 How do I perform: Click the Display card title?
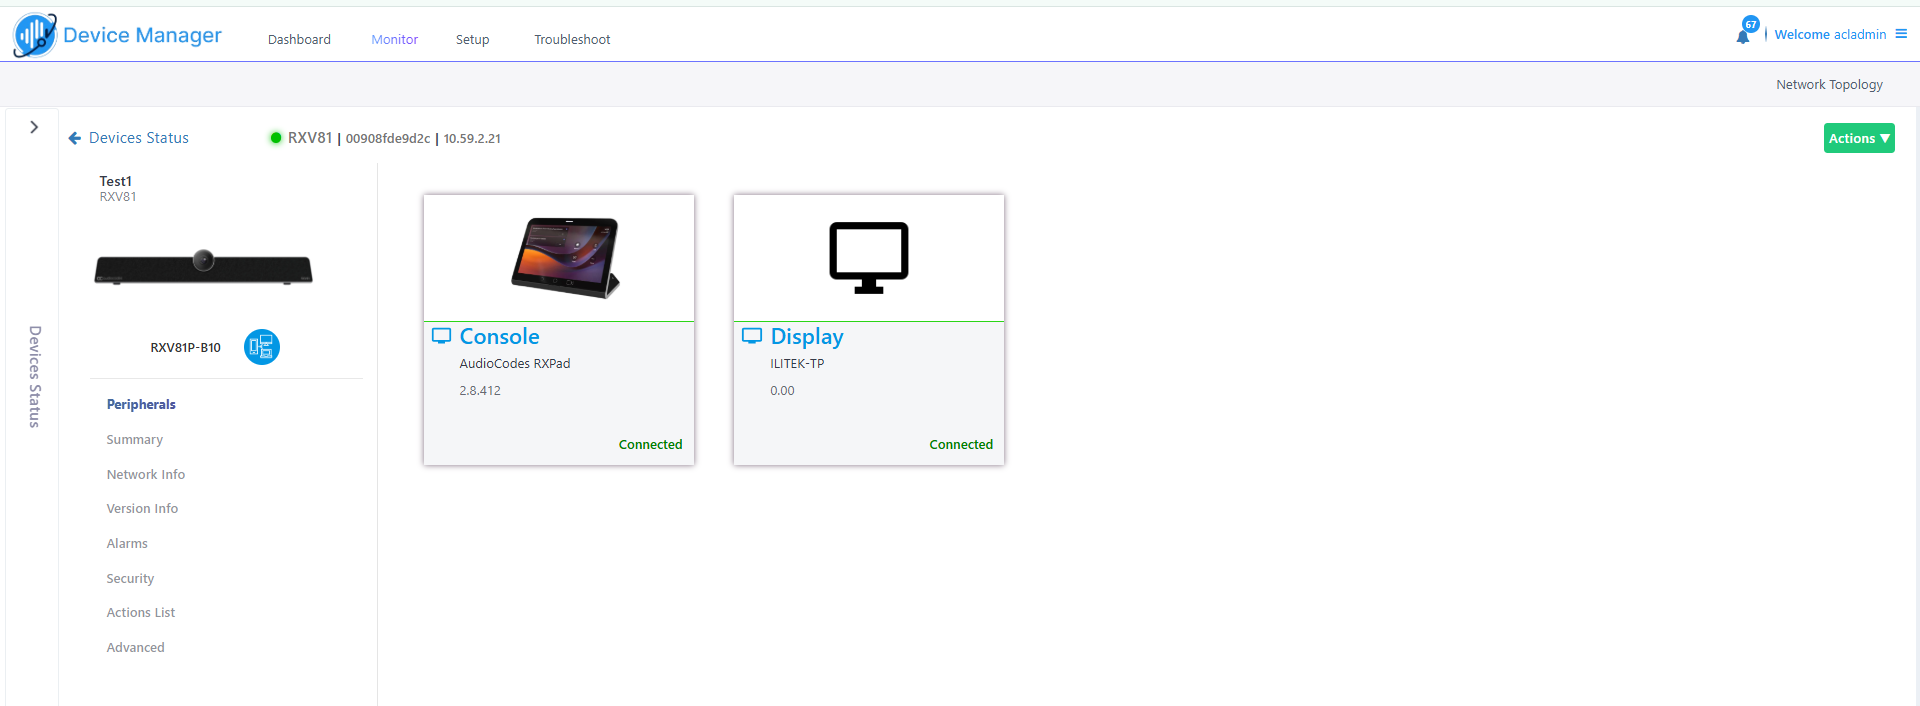pyautogui.click(x=807, y=337)
